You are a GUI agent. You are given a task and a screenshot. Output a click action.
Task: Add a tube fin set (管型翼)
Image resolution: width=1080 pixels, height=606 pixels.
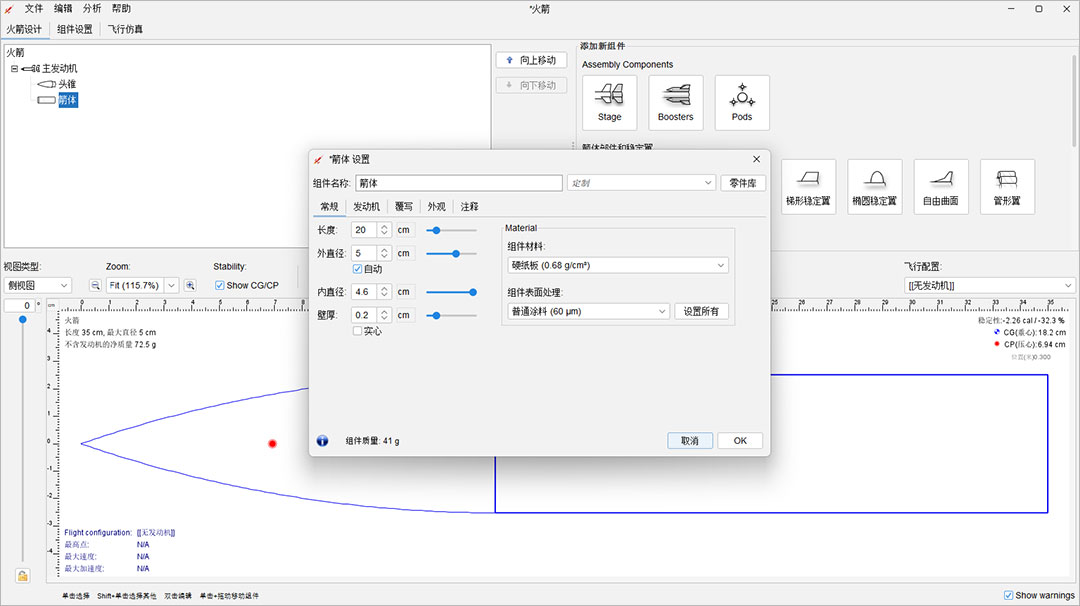tap(1007, 186)
